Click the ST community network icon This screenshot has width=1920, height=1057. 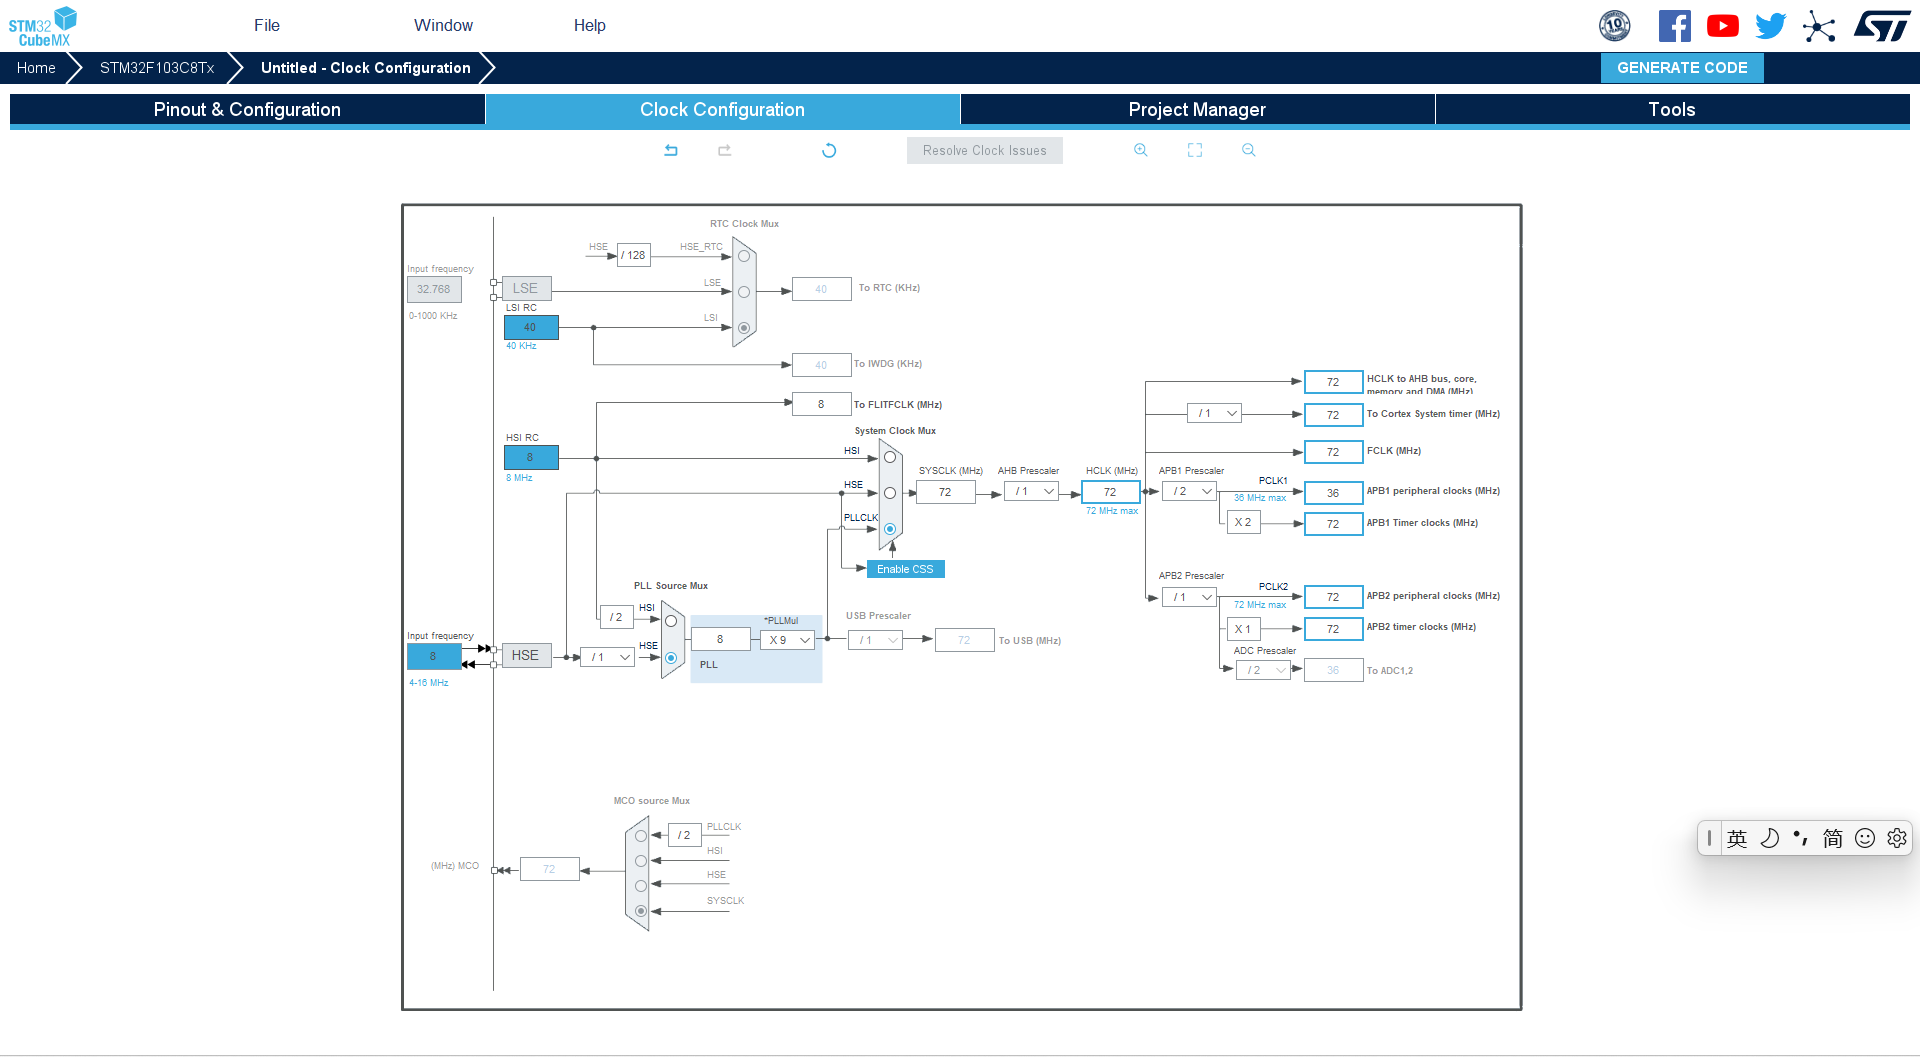tap(1819, 26)
